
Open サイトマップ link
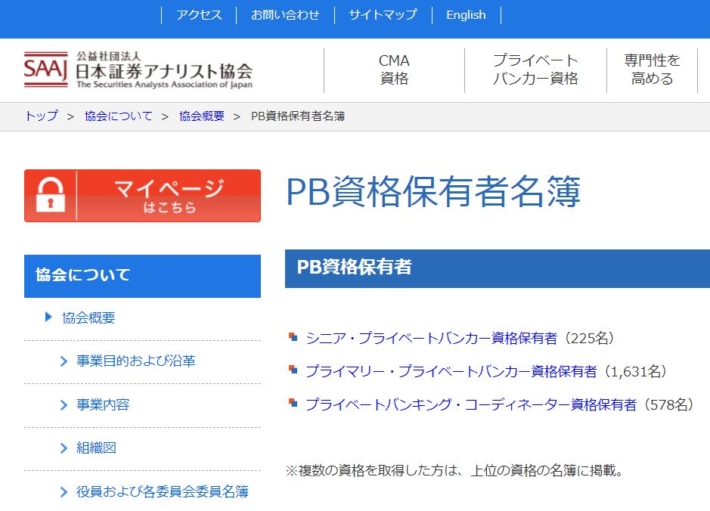[x=383, y=15]
